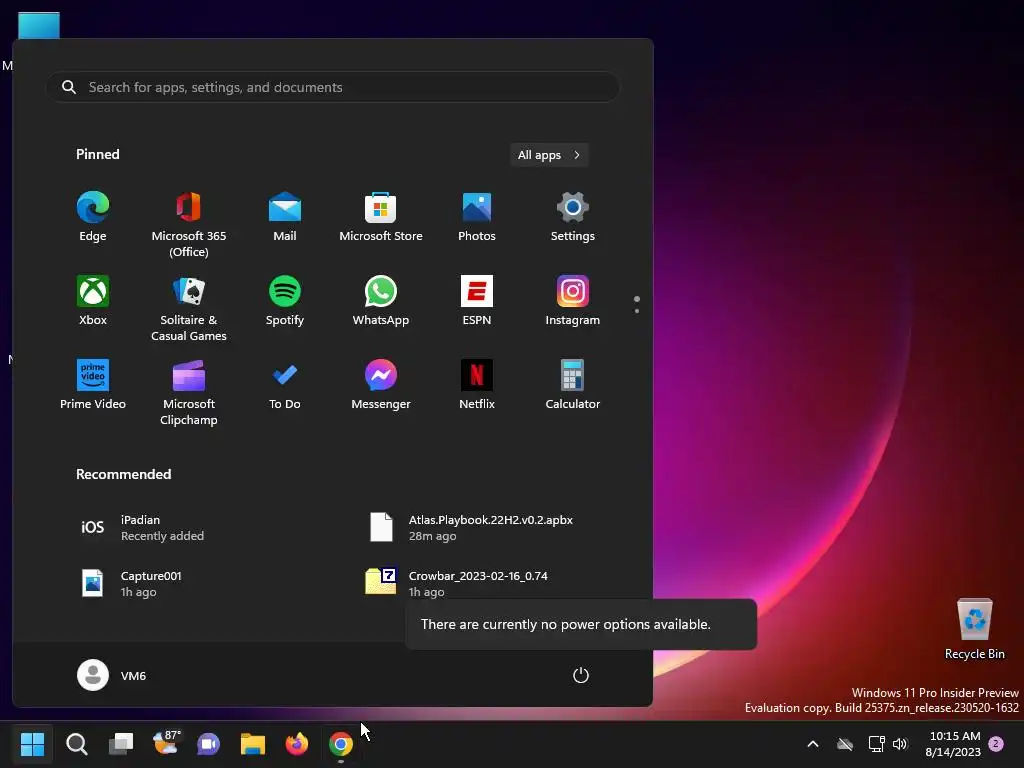Viewport: 1024px width, 768px height.
Task: Launch Spotify from pinned apps
Action: [x=285, y=301]
